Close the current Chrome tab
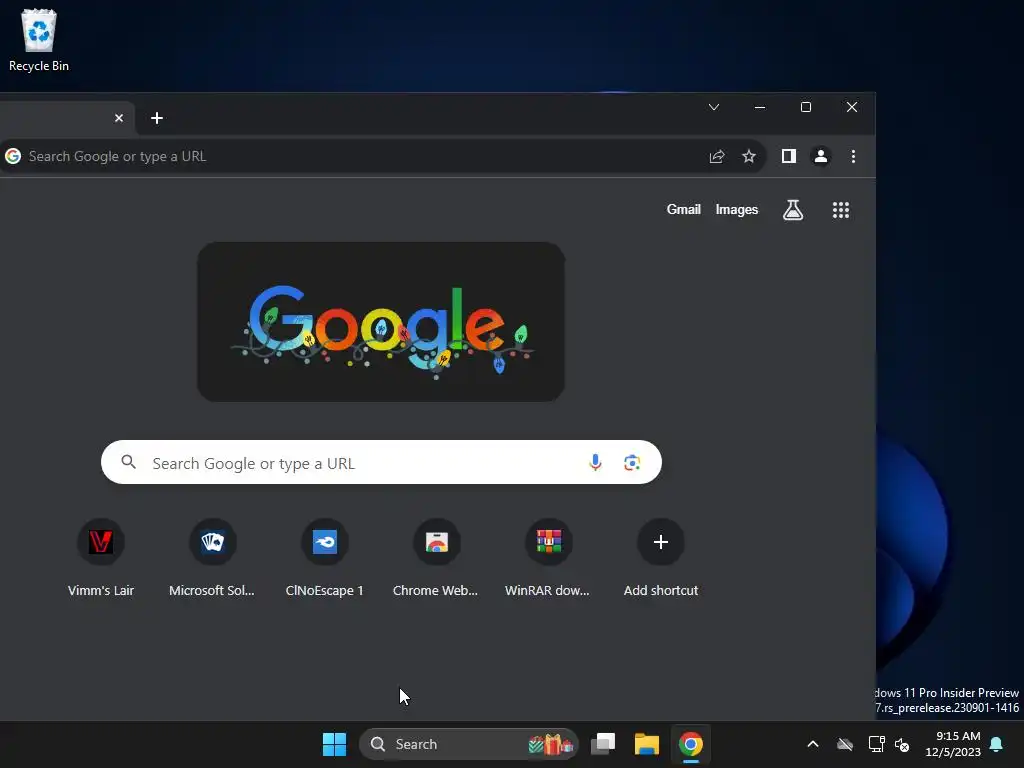The width and height of the screenshot is (1024, 768). pyautogui.click(x=119, y=118)
